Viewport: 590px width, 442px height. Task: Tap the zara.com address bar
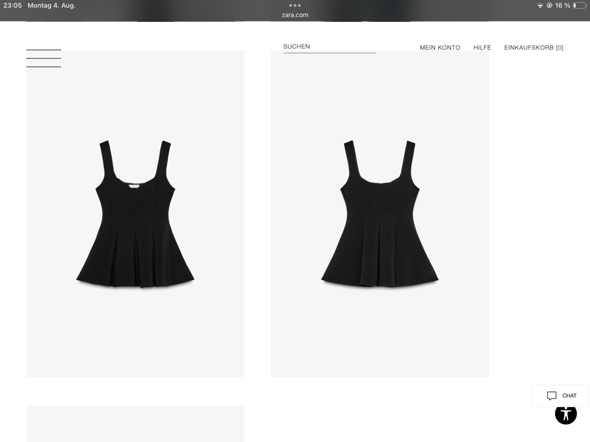[295, 15]
